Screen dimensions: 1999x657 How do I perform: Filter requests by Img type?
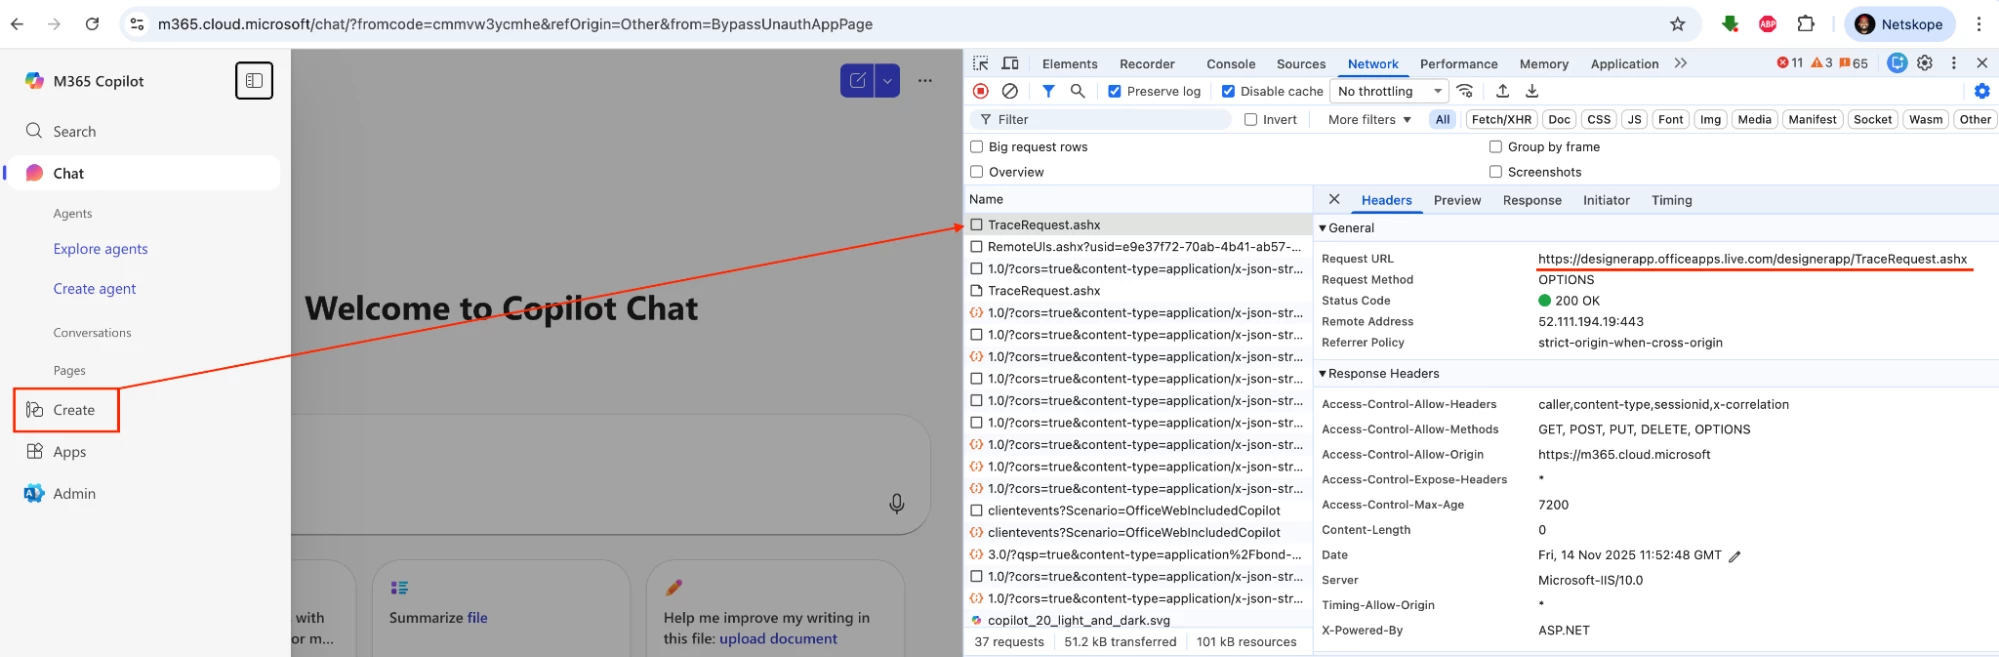[1710, 119]
